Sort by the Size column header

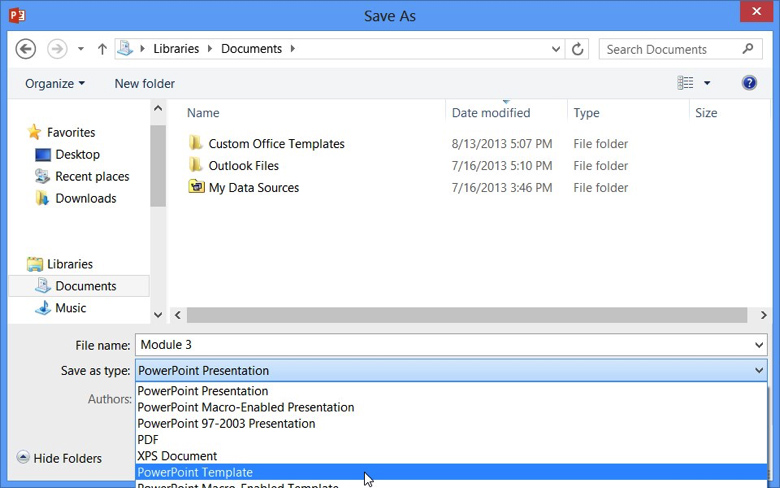[706, 113]
